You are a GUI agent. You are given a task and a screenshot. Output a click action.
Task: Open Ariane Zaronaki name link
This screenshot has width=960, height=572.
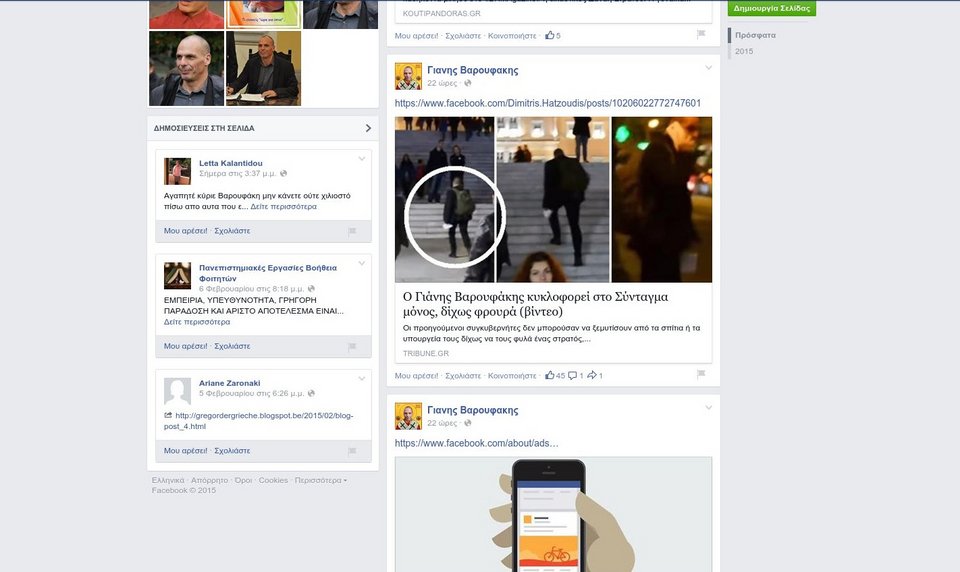pyautogui.click(x=230, y=383)
